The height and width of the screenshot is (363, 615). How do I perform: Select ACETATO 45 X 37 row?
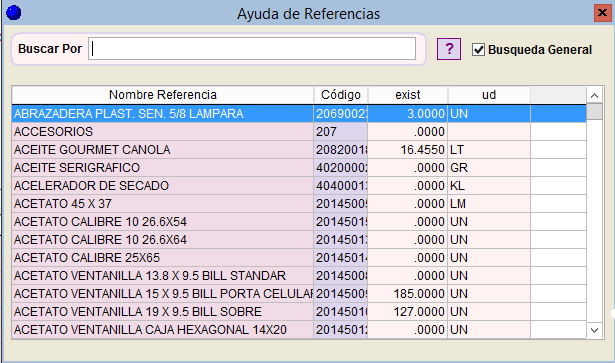[x=299, y=204]
